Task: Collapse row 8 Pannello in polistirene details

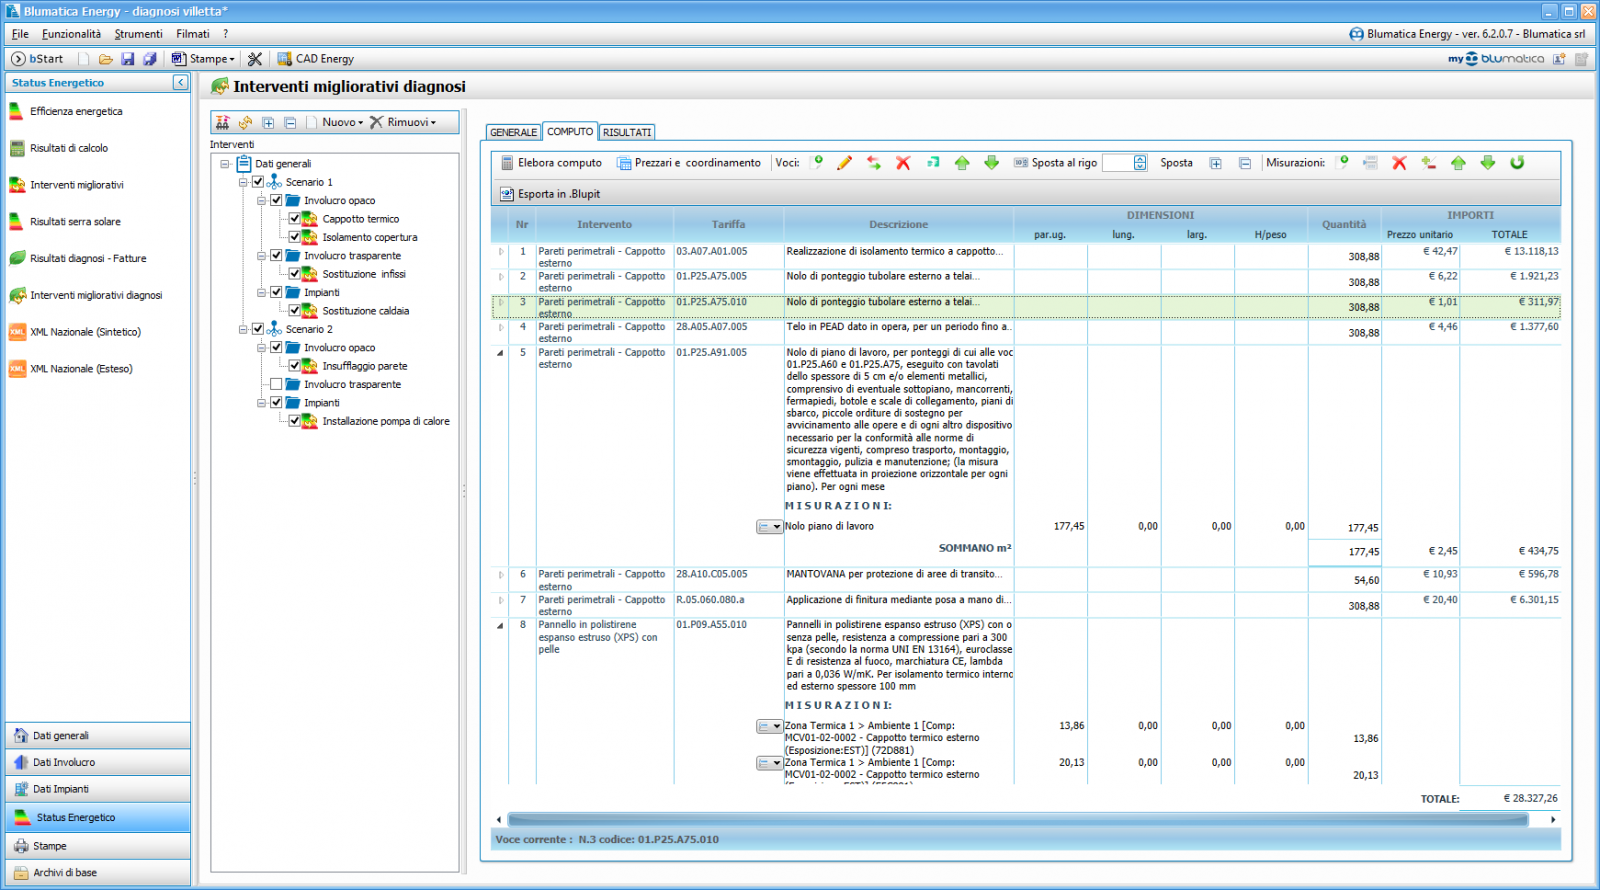Action: pos(500,625)
